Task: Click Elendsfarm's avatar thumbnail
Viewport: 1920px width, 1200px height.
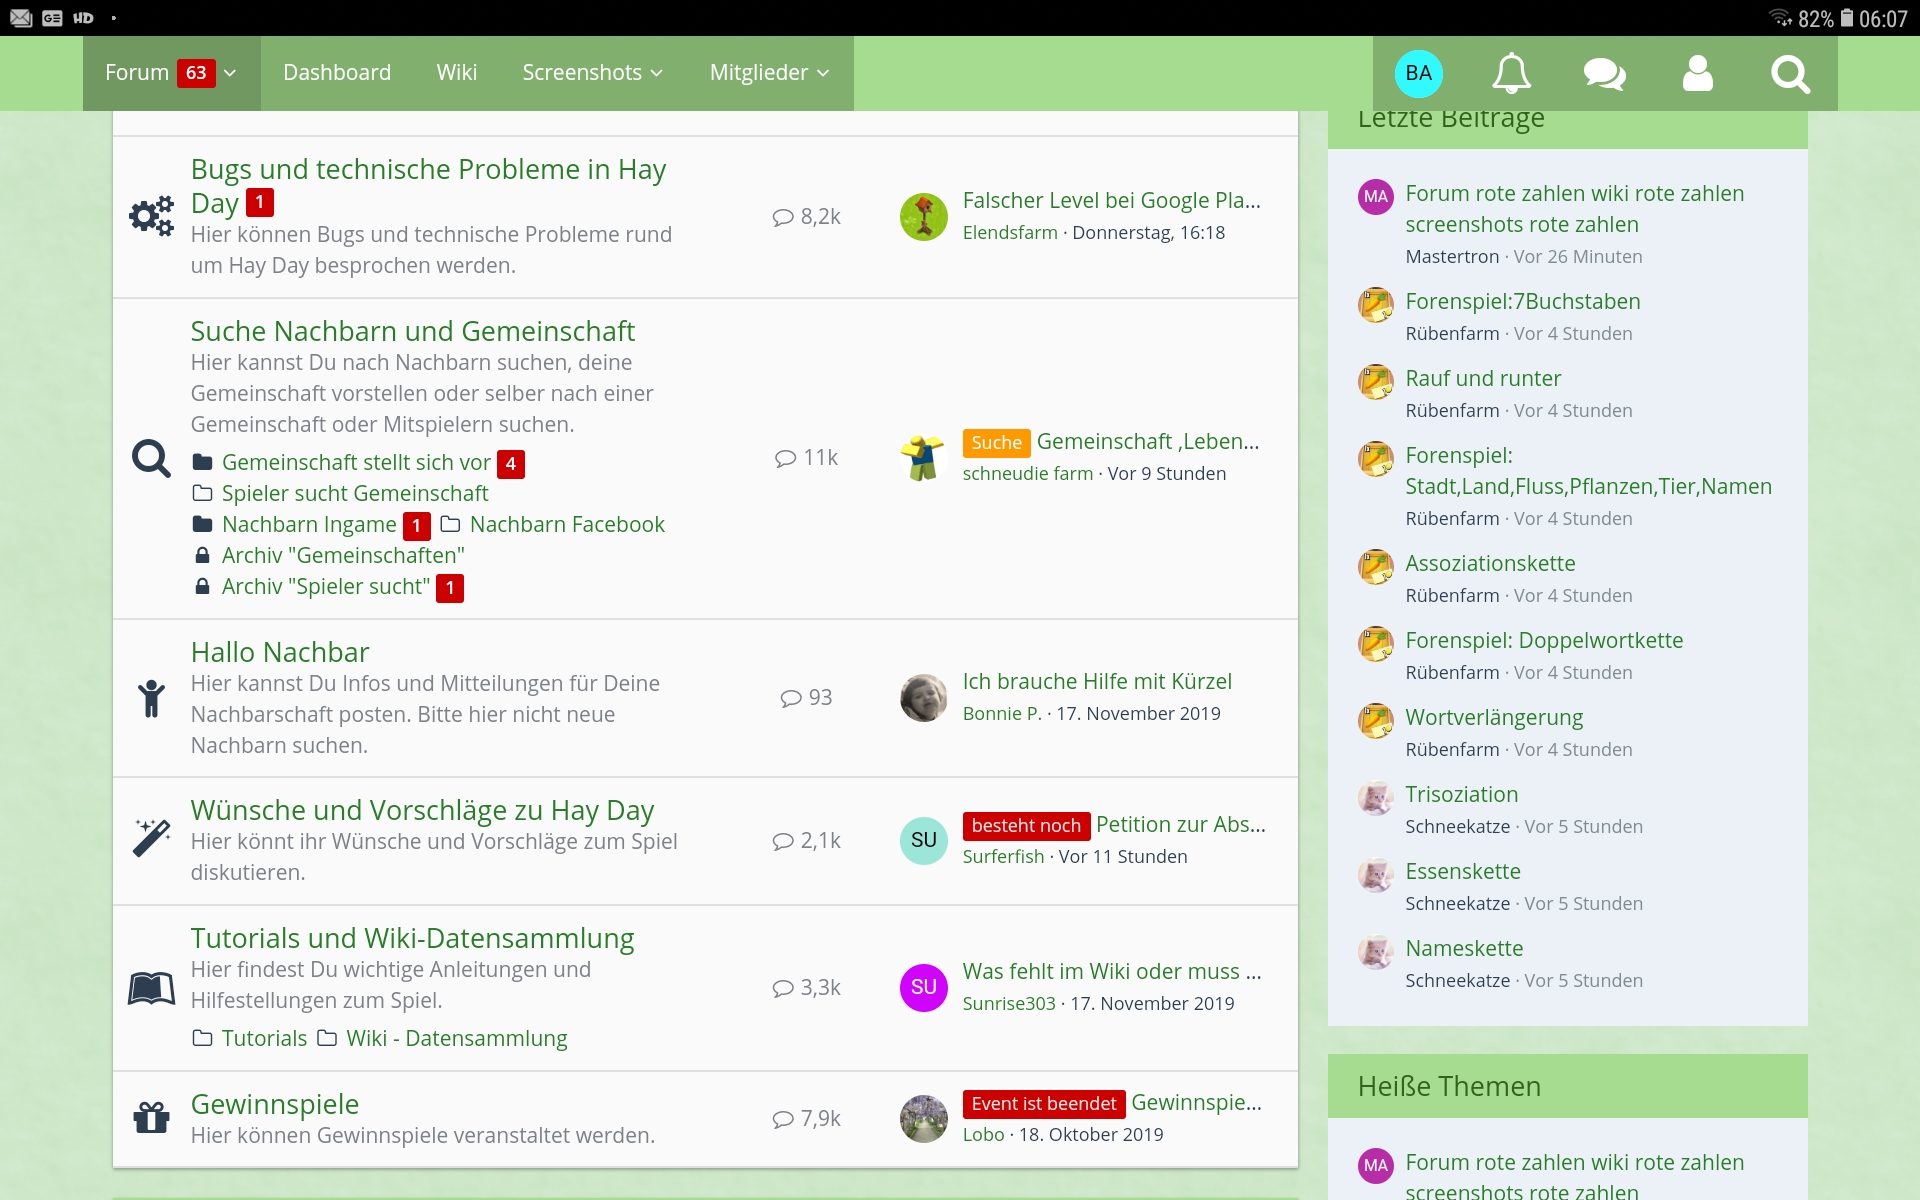Action: click(x=923, y=216)
